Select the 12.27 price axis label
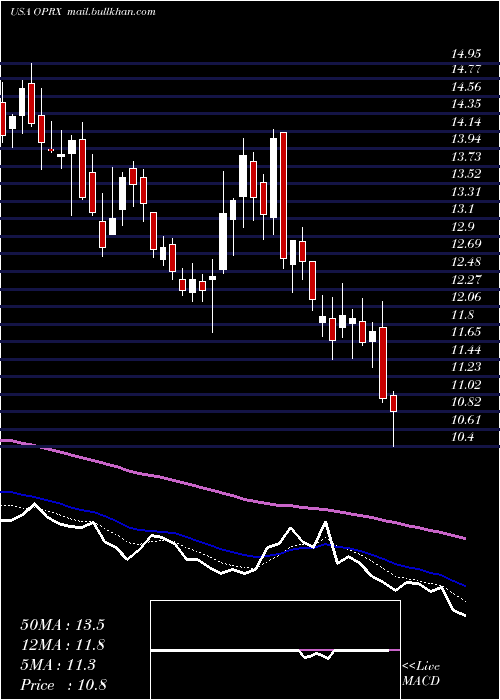This screenshot has height=700, width=500. [466, 279]
